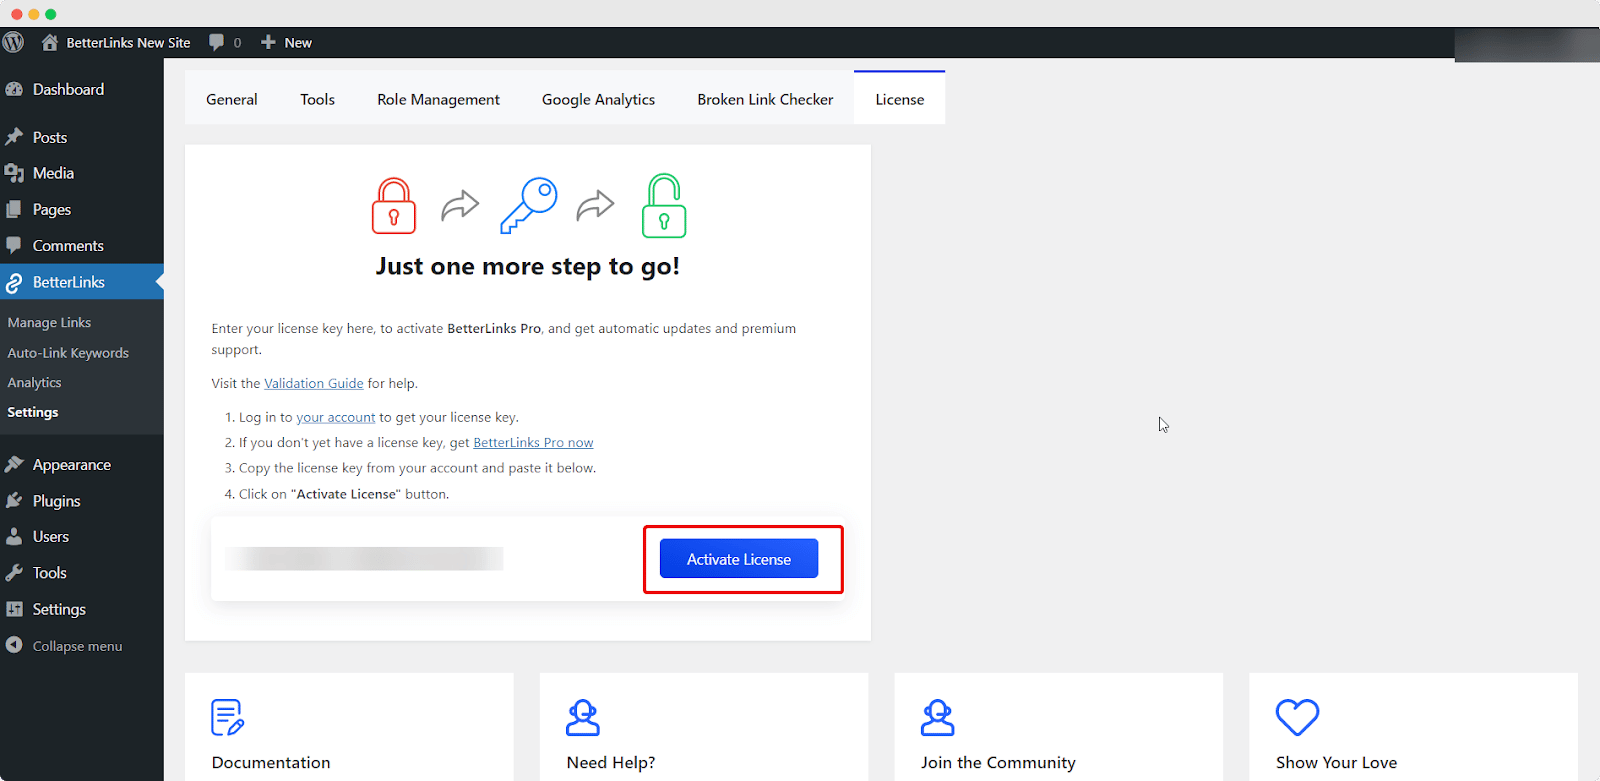Open Manage Links submenu item
Image resolution: width=1600 pixels, height=781 pixels.
coord(49,322)
